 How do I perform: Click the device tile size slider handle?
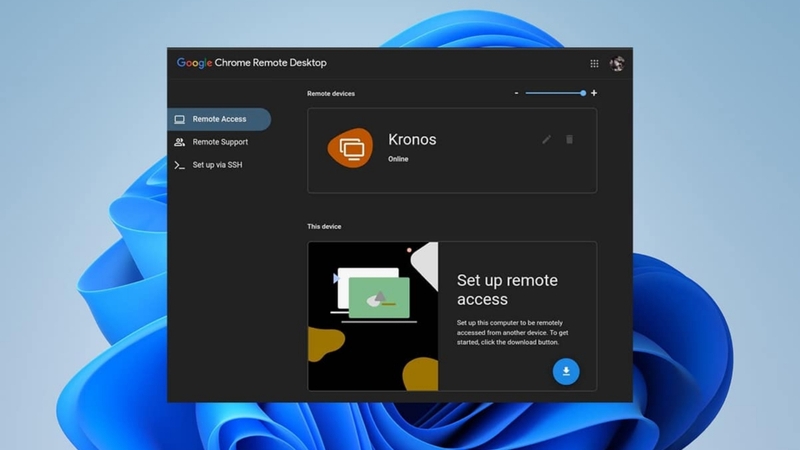click(x=583, y=93)
